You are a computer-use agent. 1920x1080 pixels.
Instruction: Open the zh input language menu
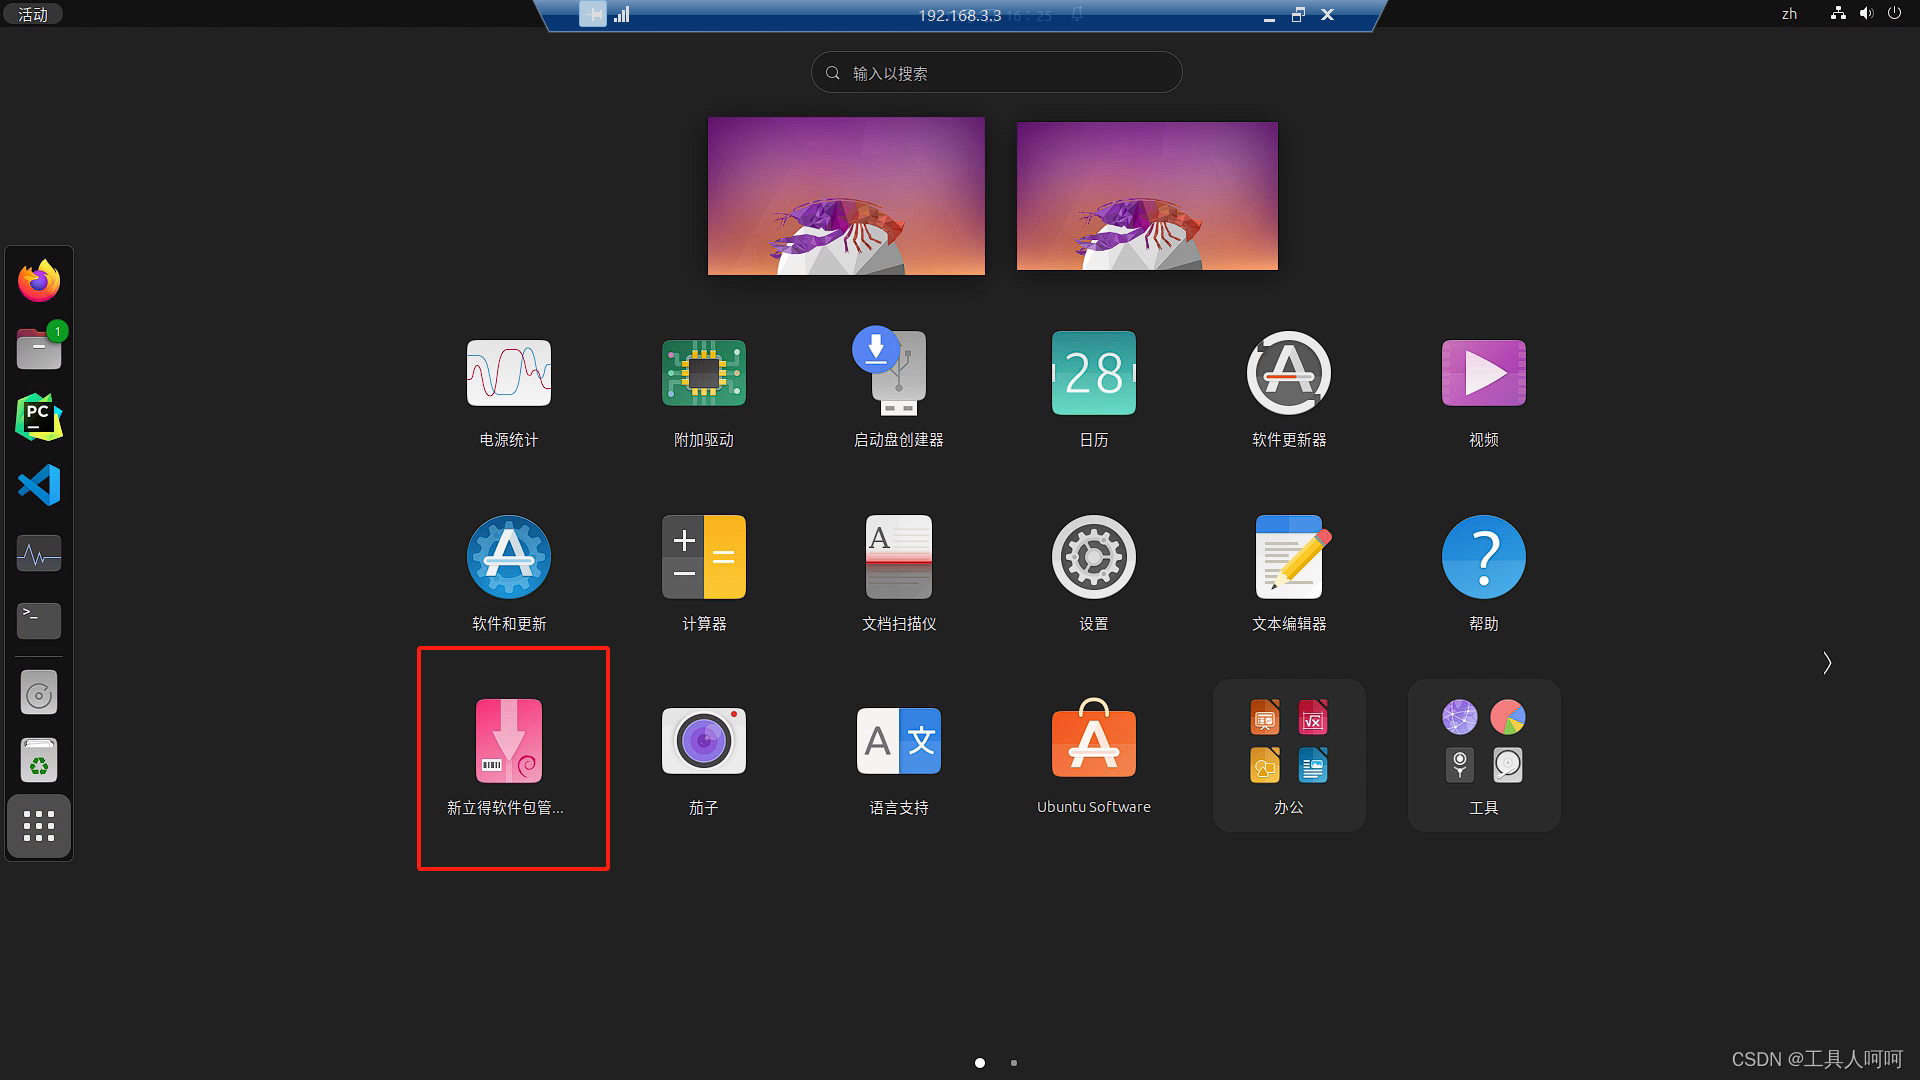1789,14
